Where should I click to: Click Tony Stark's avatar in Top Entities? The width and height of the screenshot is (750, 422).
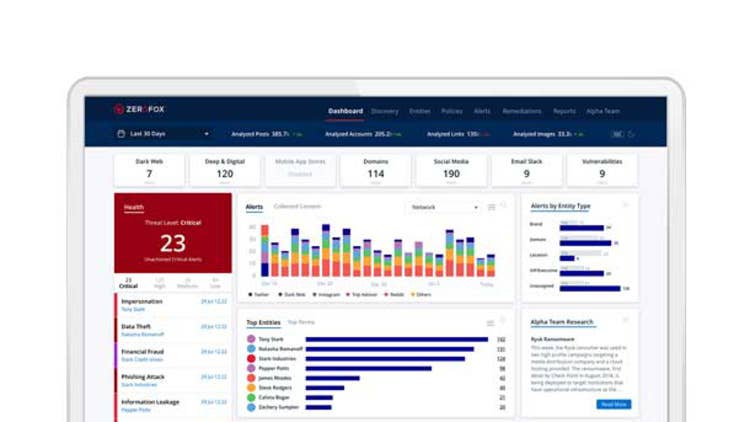tap(252, 340)
